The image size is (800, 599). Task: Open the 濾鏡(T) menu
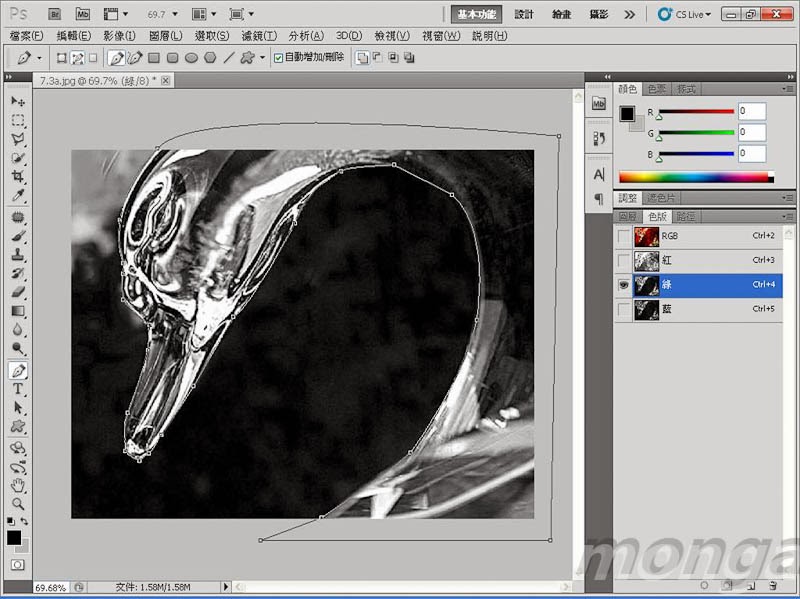(259, 36)
